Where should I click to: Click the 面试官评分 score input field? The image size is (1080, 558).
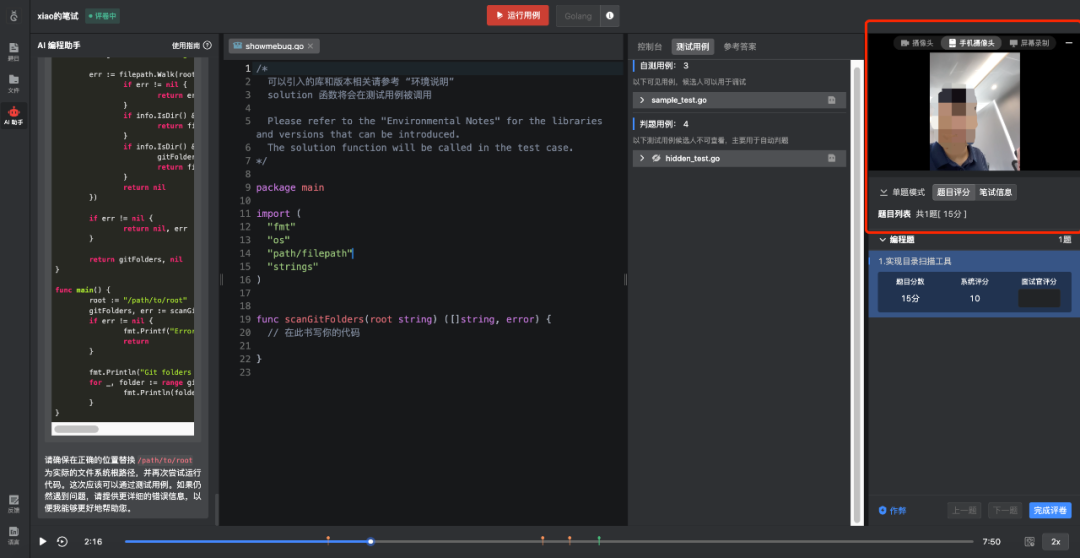coord(1039,298)
